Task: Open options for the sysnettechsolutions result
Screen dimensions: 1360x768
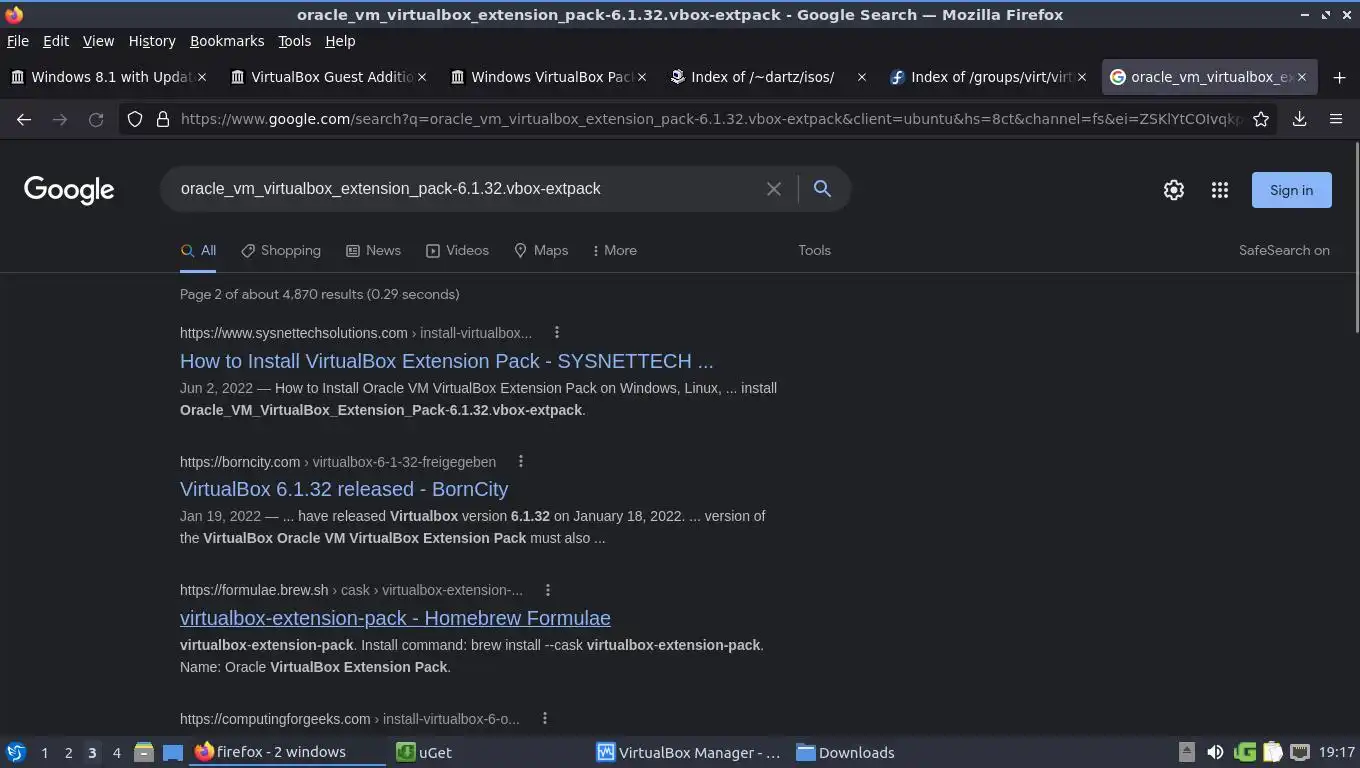Action: (557, 333)
